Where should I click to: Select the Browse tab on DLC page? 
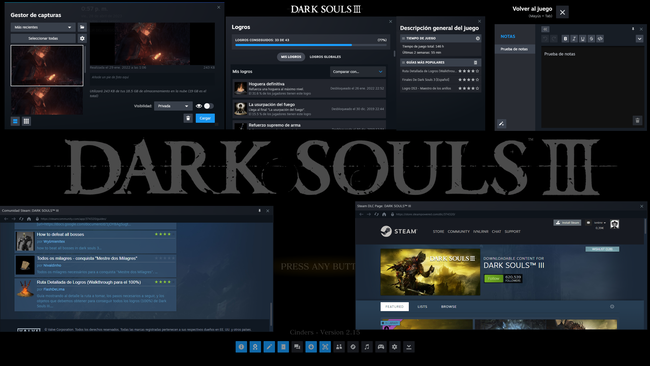click(449, 307)
